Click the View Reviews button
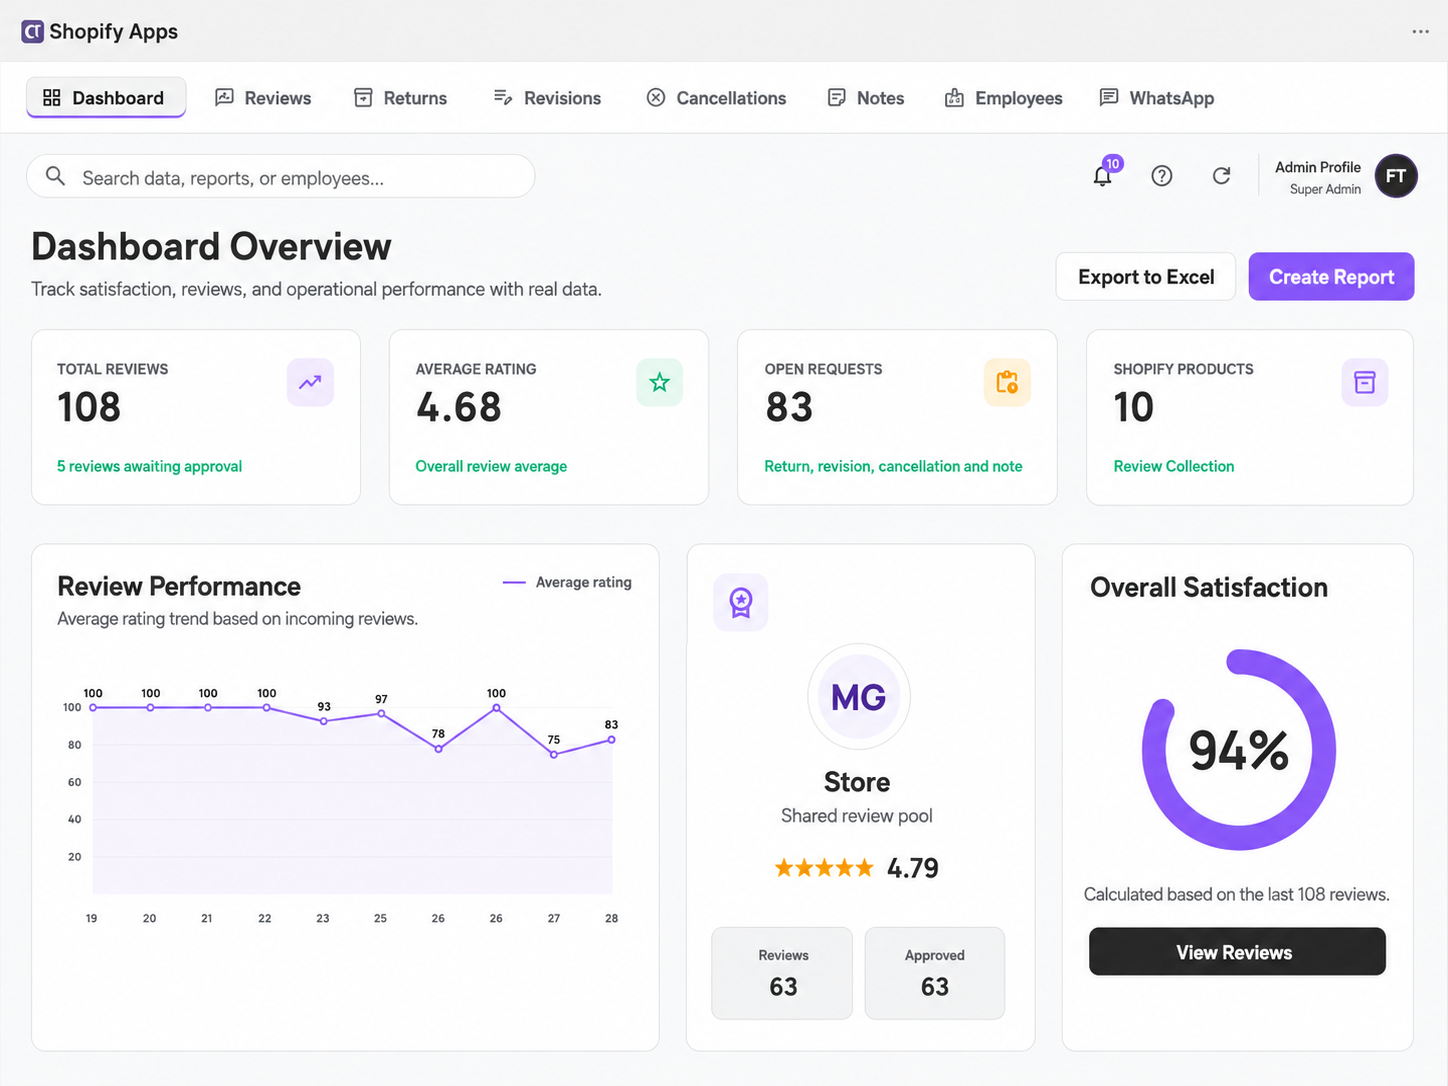Screen dimensions: 1448x1086 tap(1237, 952)
